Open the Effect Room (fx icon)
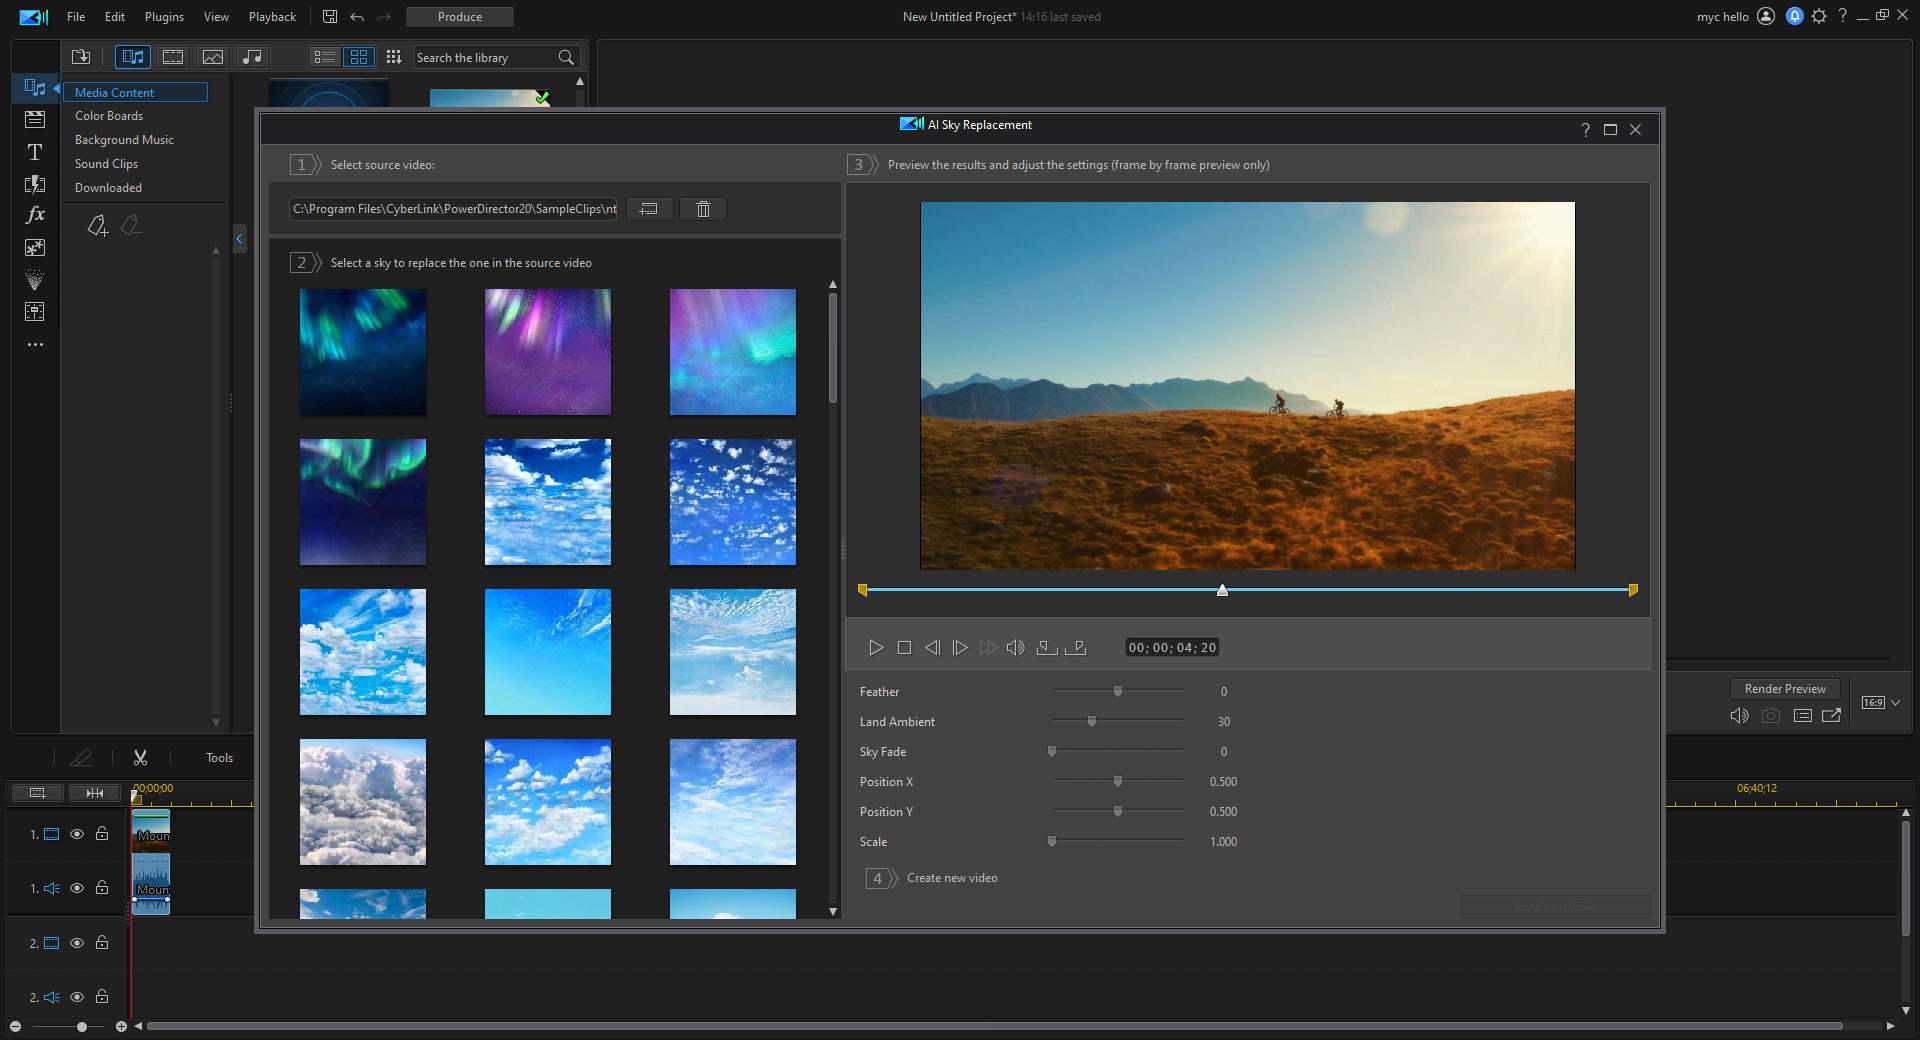Image resolution: width=1920 pixels, height=1040 pixels. (35, 215)
